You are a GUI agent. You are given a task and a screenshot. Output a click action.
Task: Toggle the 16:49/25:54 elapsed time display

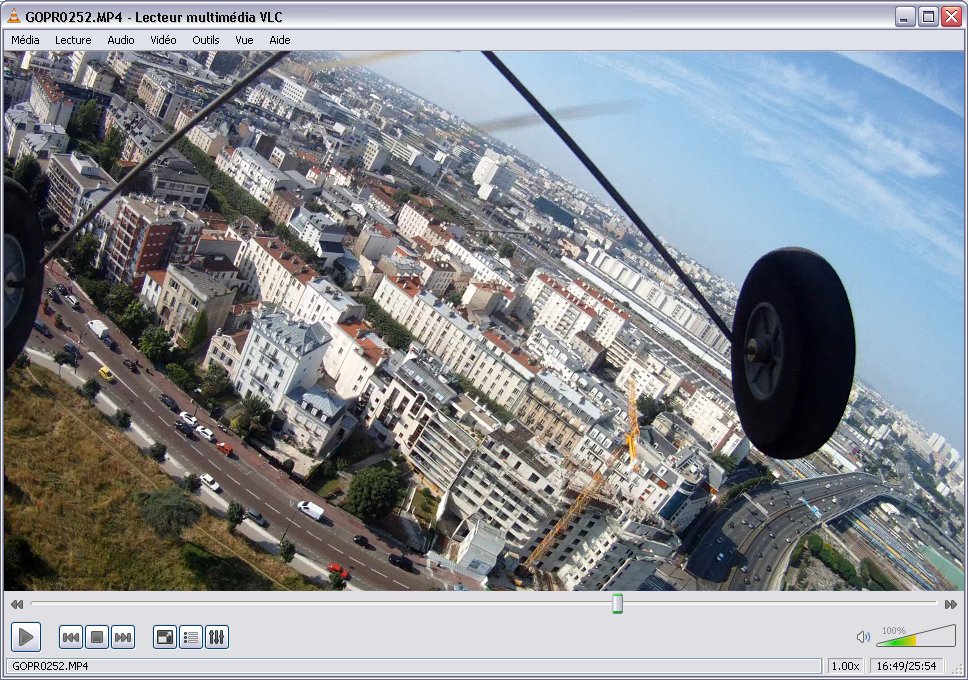(x=906, y=666)
